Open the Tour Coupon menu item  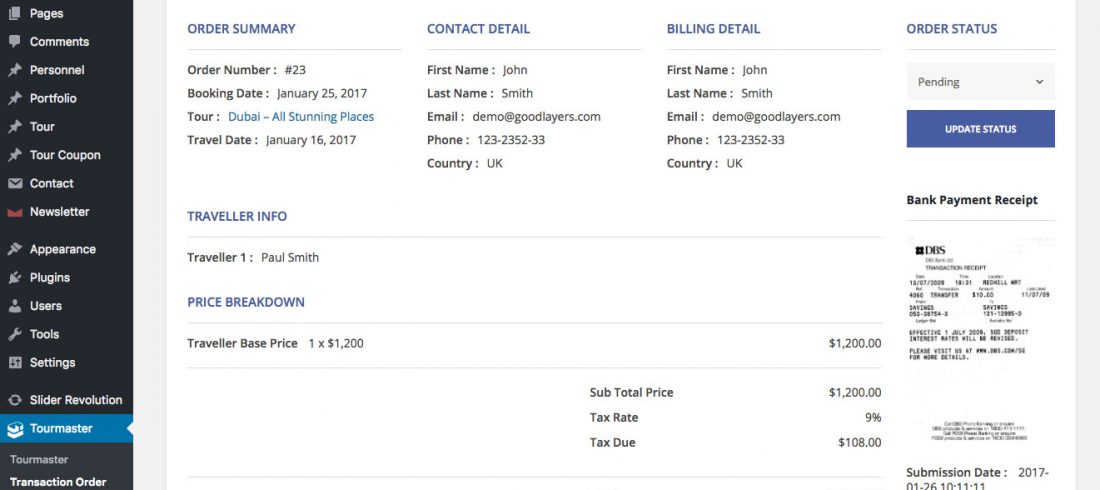65,155
